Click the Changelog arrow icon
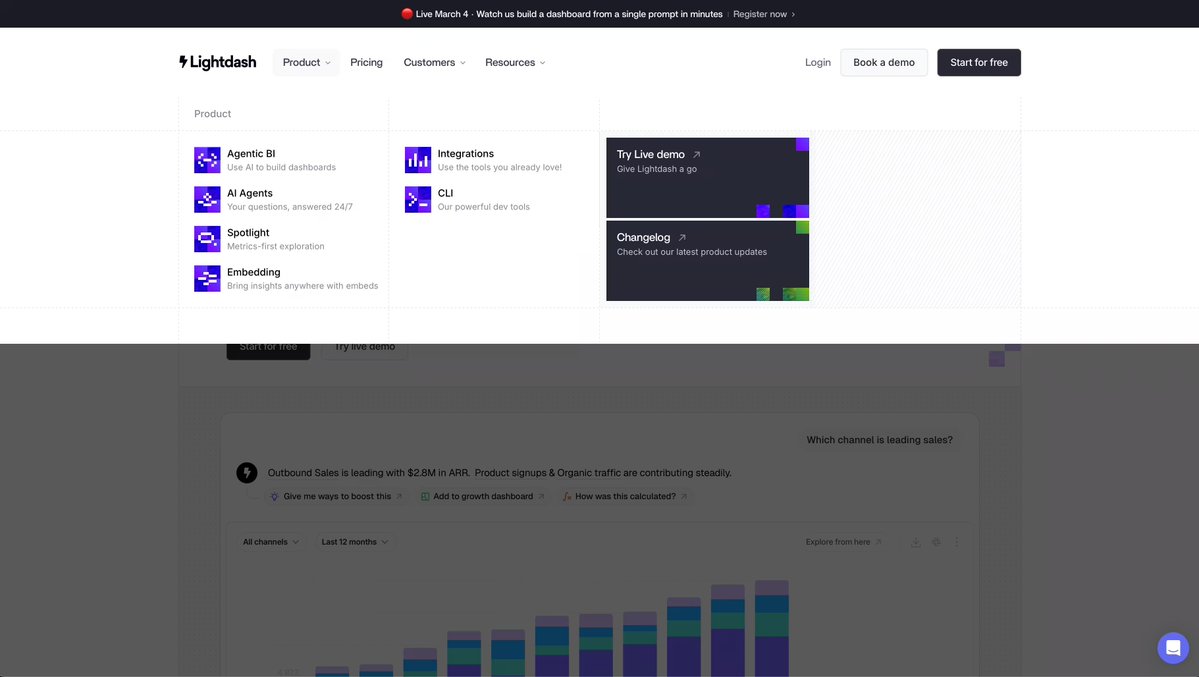 [x=682, y=238]
